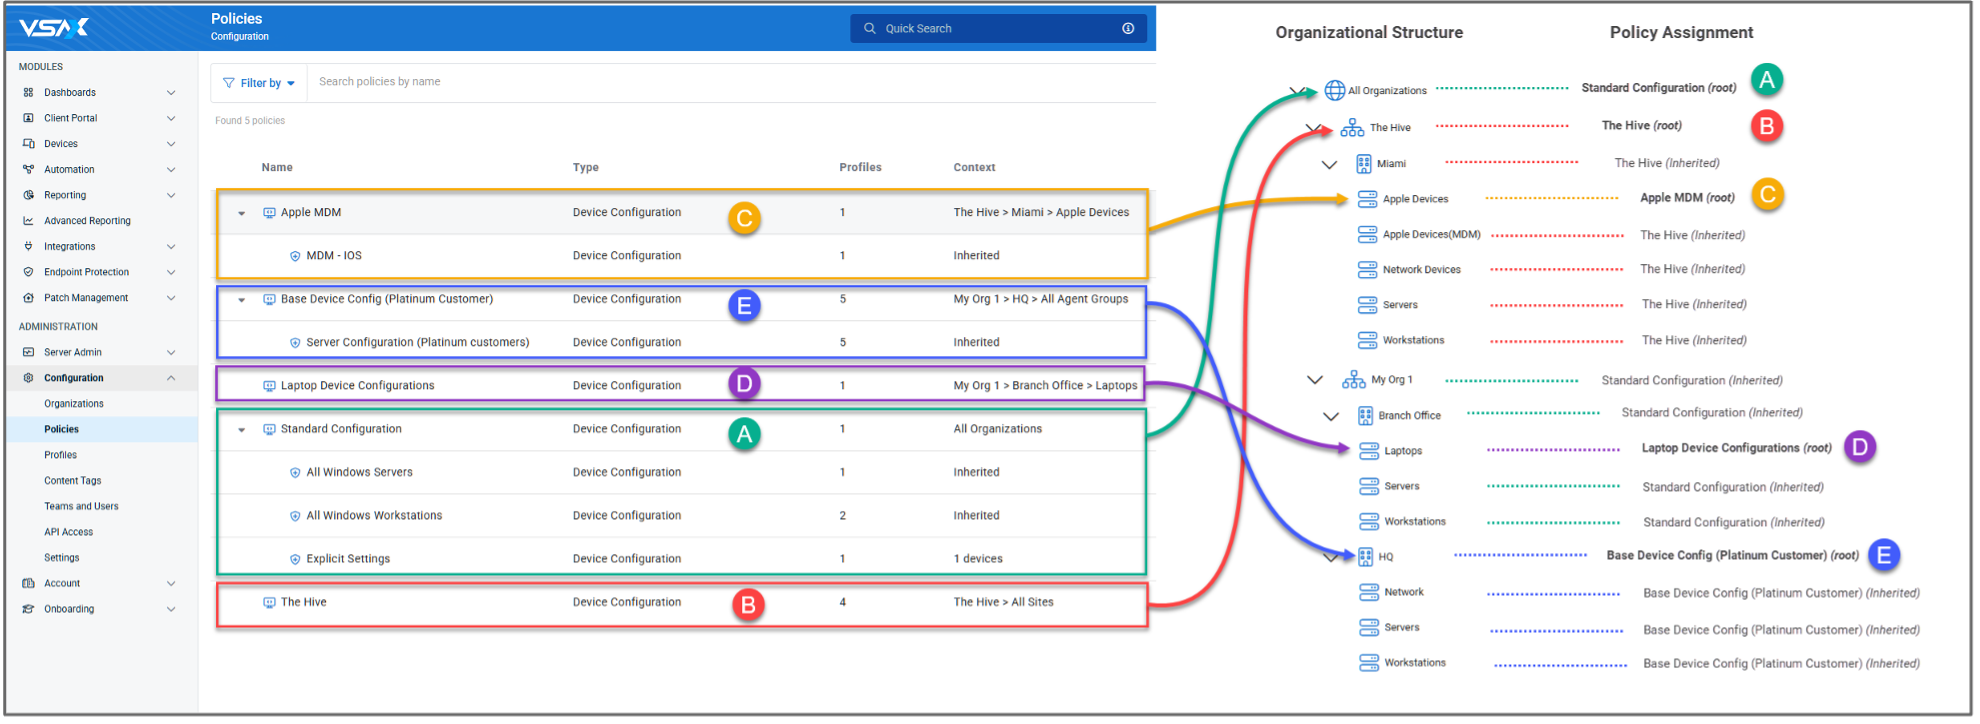Click the Devices module icon
The height and width of the screenshot is (724, 1980).
pos(28,144)
